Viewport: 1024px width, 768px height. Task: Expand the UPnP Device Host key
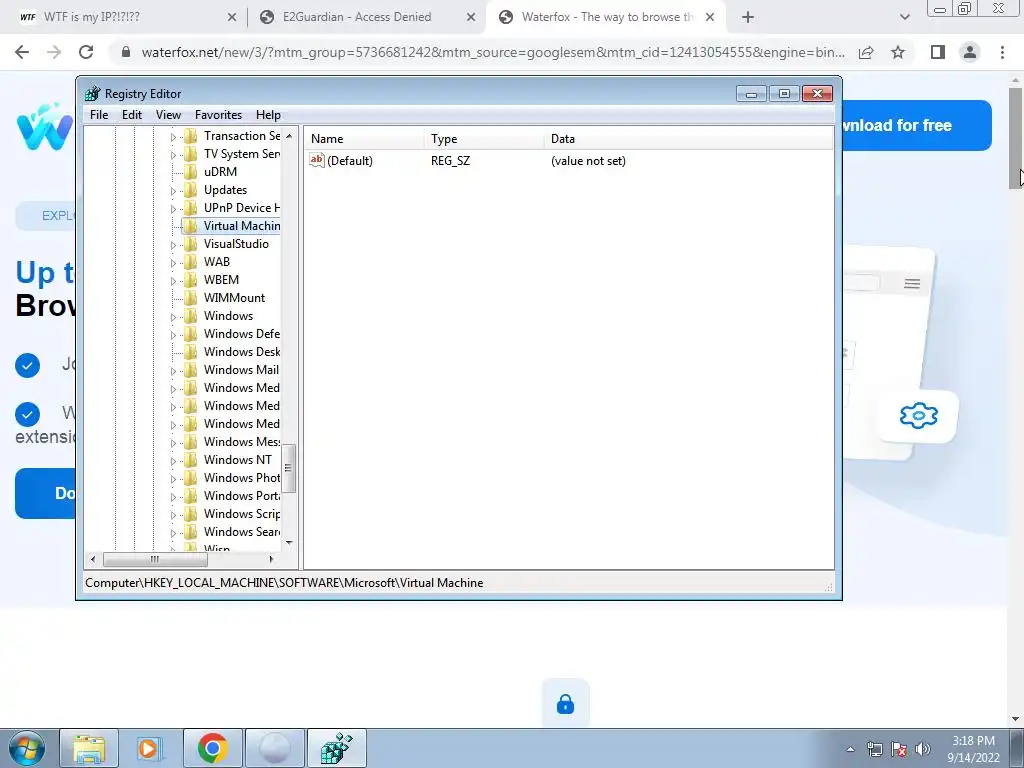pos(173,208)
